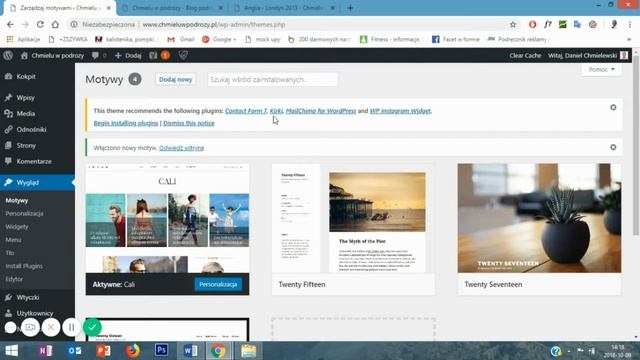Open Photoshop from taskbar
This screenshot has height=360, width=640.
161,351
